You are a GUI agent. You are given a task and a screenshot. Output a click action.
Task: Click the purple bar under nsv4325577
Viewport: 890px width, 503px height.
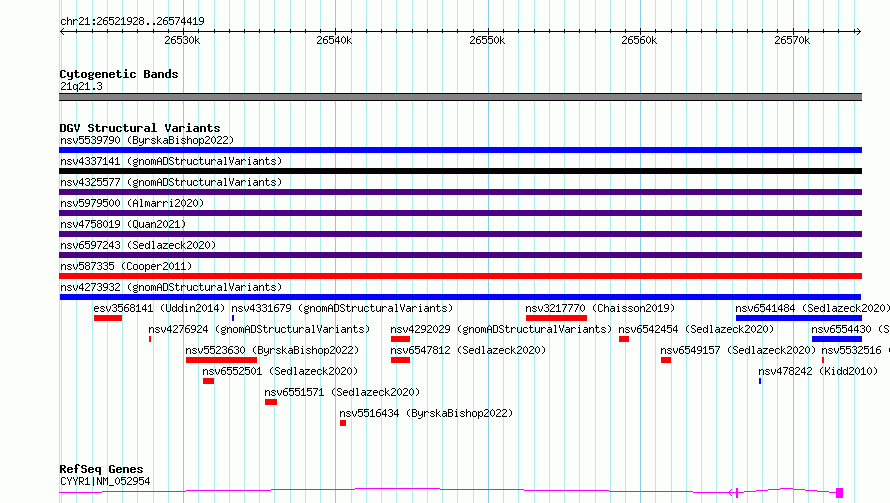click(460, 192)
